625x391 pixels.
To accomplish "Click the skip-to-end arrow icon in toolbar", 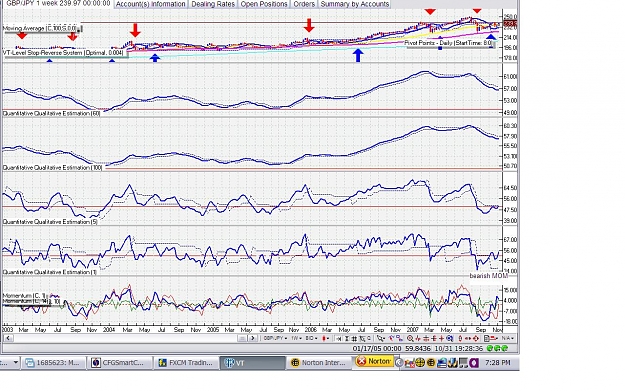I will coord(339,338).
